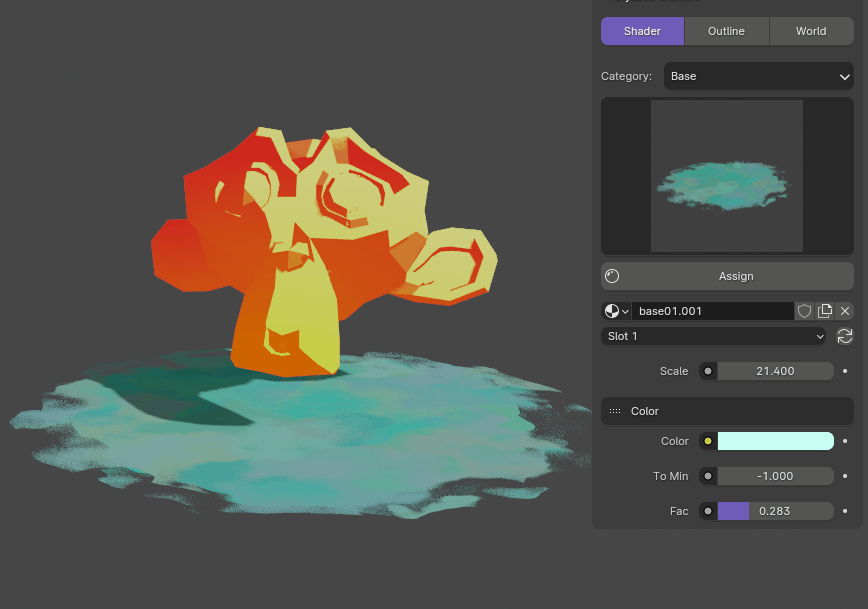This screenshot has width=868, height=609.
Task: Select the Shader tab button
Action: (x=642, y=31)
